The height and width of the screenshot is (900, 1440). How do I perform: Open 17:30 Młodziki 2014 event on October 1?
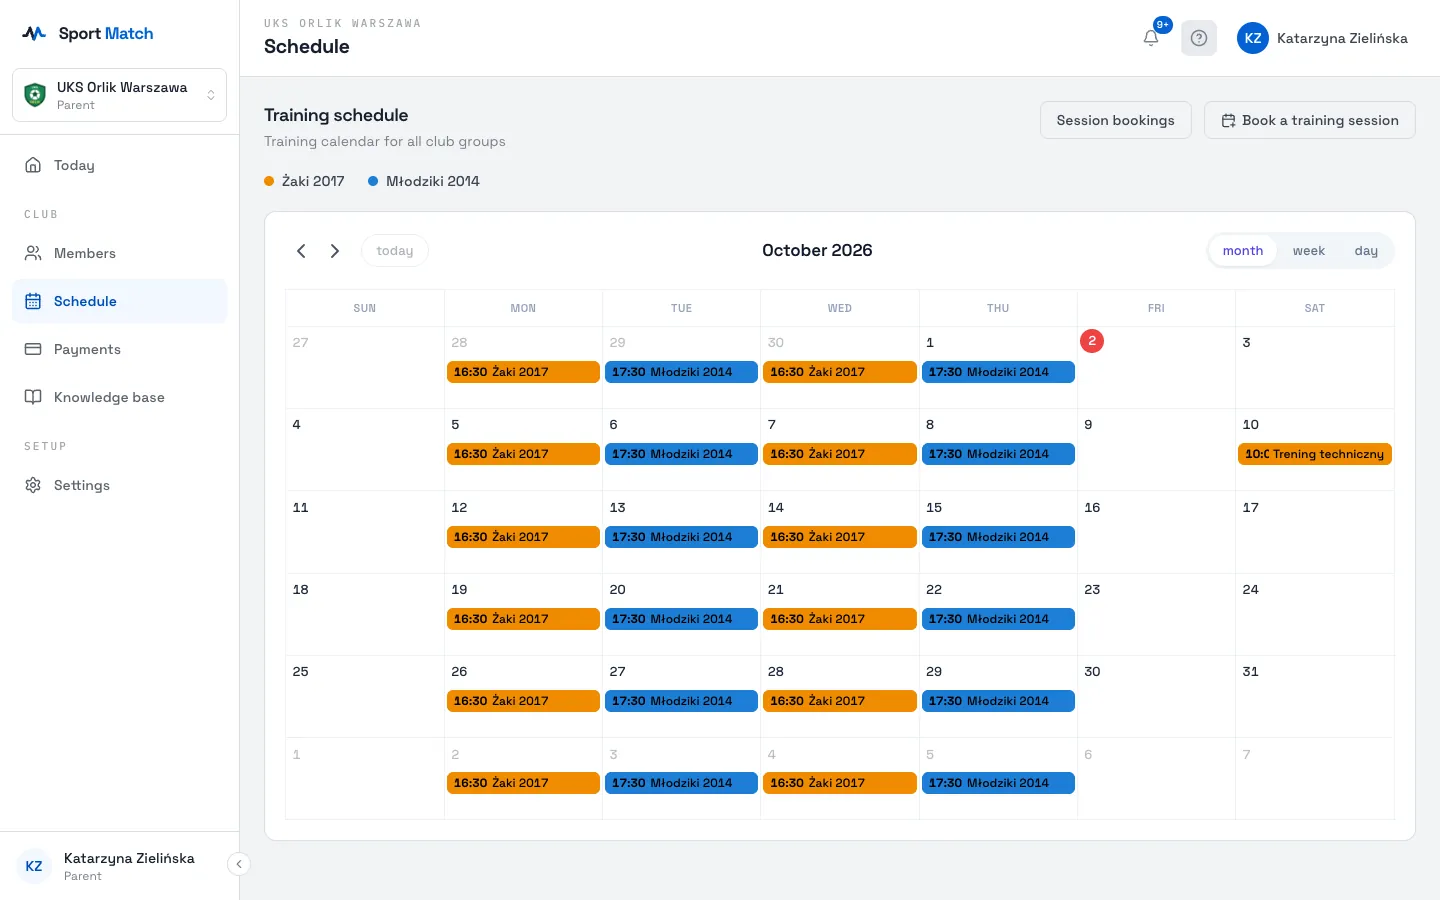[998, 372]
